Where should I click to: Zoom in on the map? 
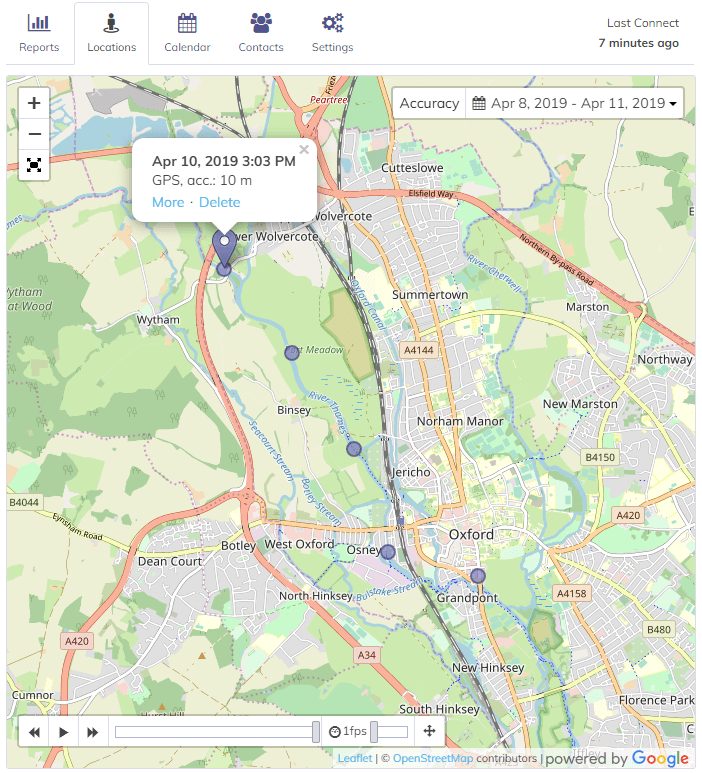click(x=34, y=103)
